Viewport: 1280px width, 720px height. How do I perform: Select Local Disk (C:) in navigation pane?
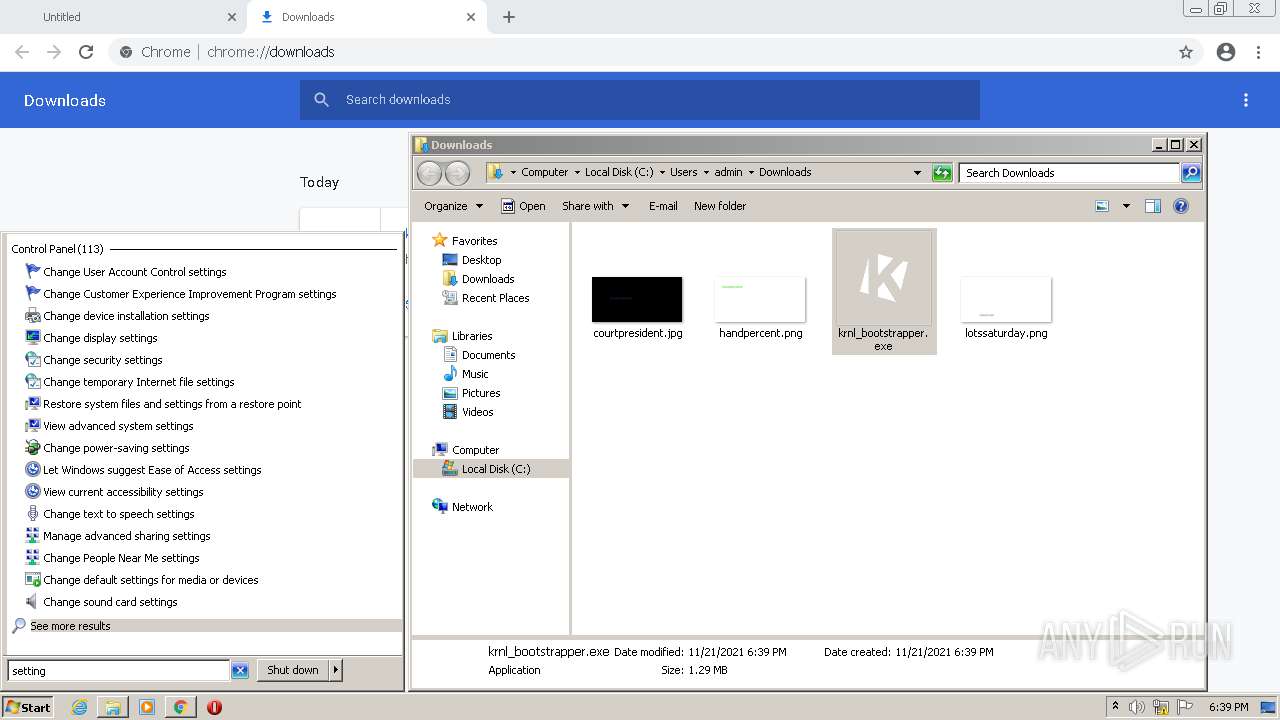click(495, 469)
